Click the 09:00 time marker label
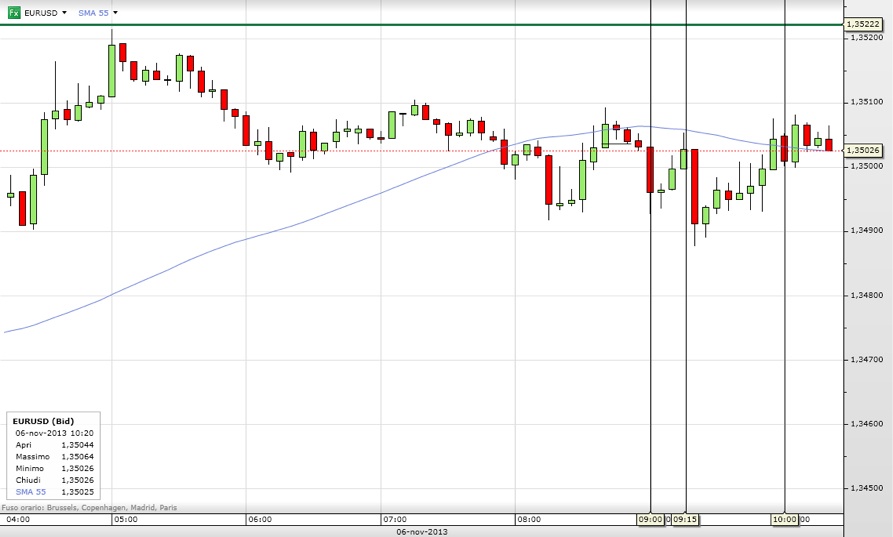The width and height of the screenshot is (893, 537). [x=650, y=520]
